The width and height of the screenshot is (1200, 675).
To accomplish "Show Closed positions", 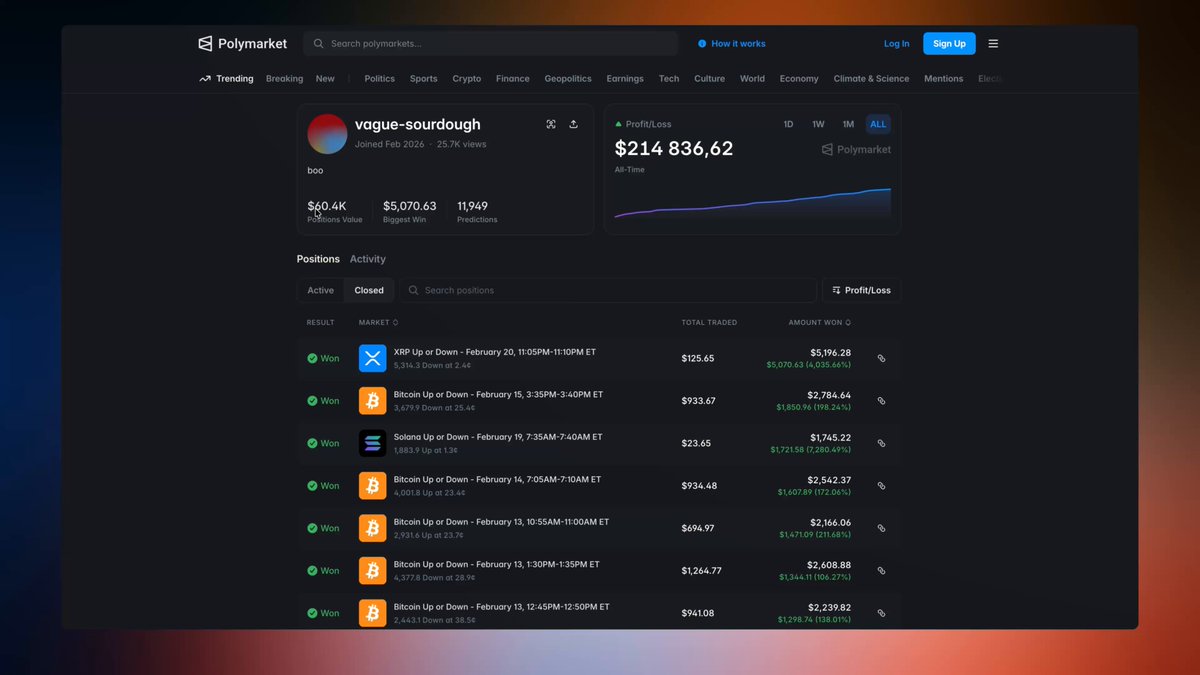I will coord(369,290).
